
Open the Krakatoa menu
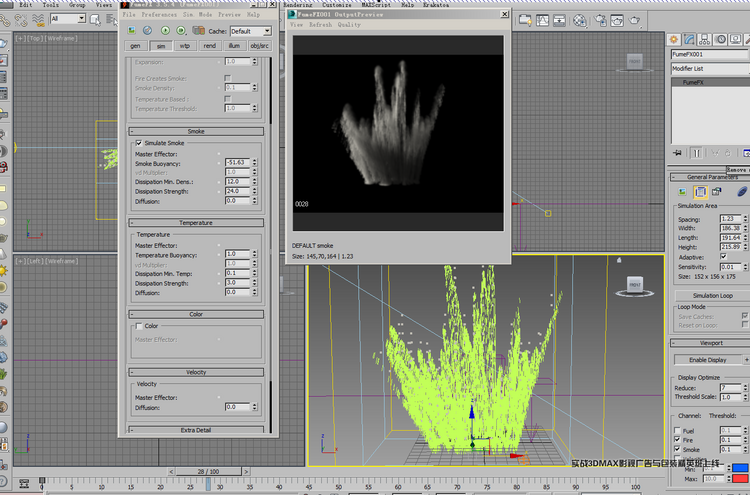click(436, 4)
